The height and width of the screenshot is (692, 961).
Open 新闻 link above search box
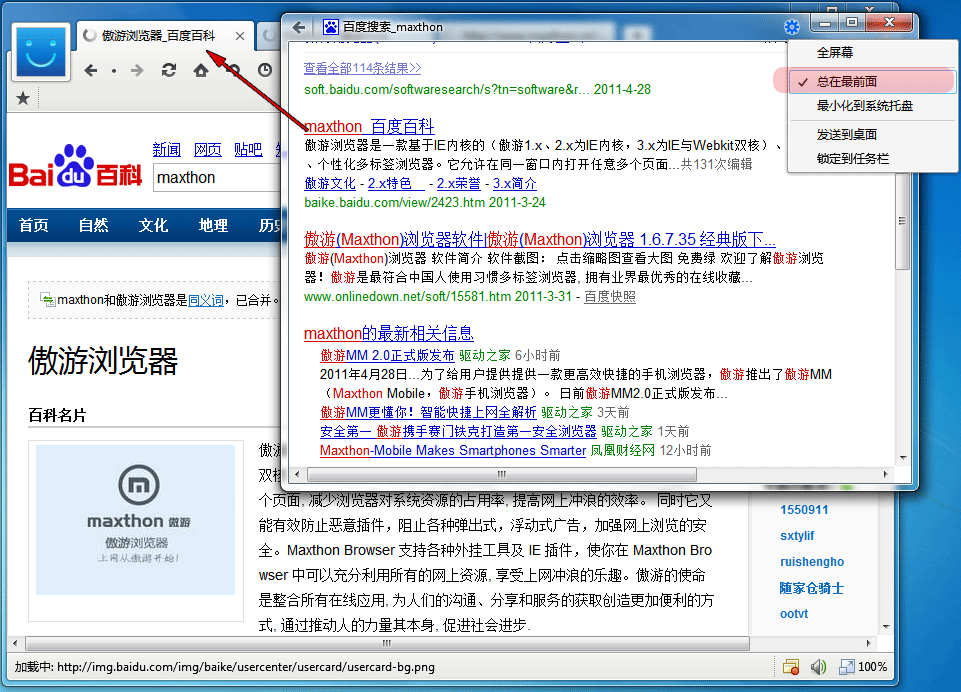coord(167,150)
